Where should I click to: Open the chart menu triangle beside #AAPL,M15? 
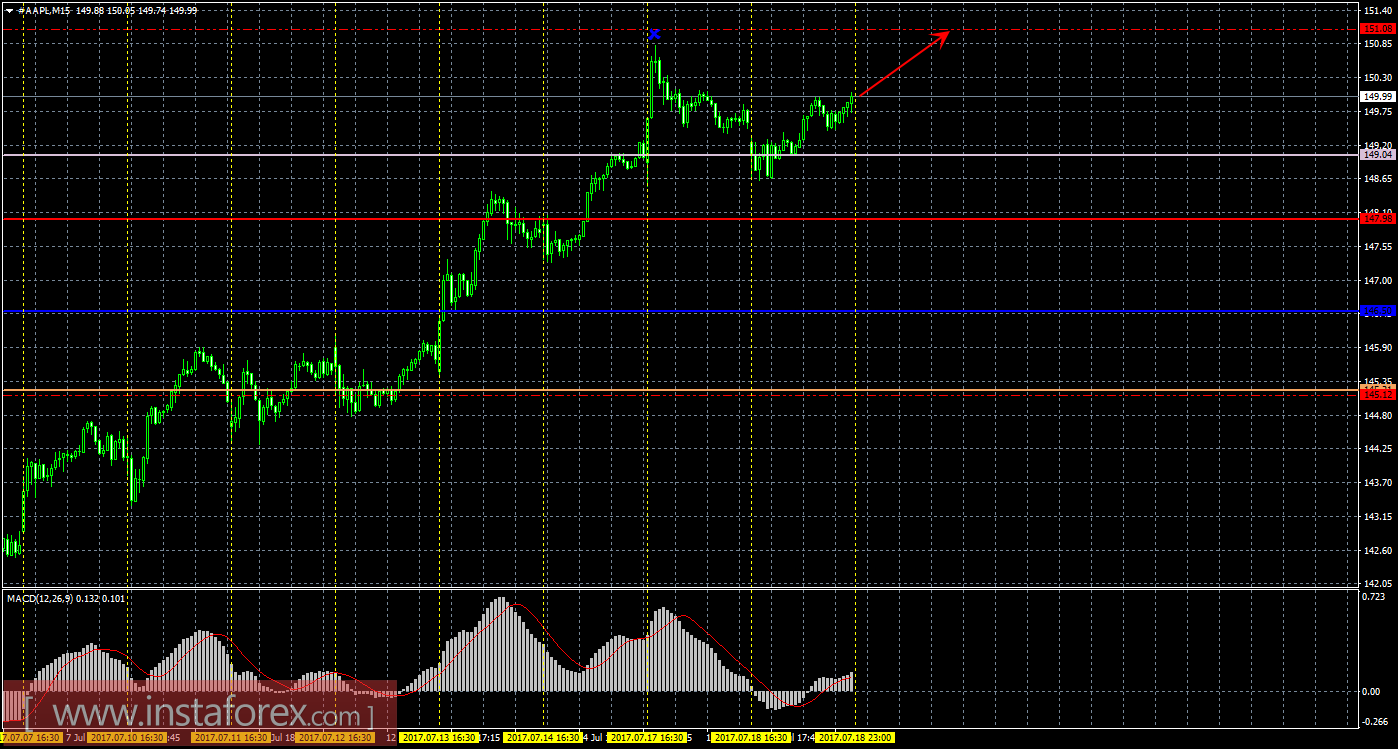click(x=9, y=10)
